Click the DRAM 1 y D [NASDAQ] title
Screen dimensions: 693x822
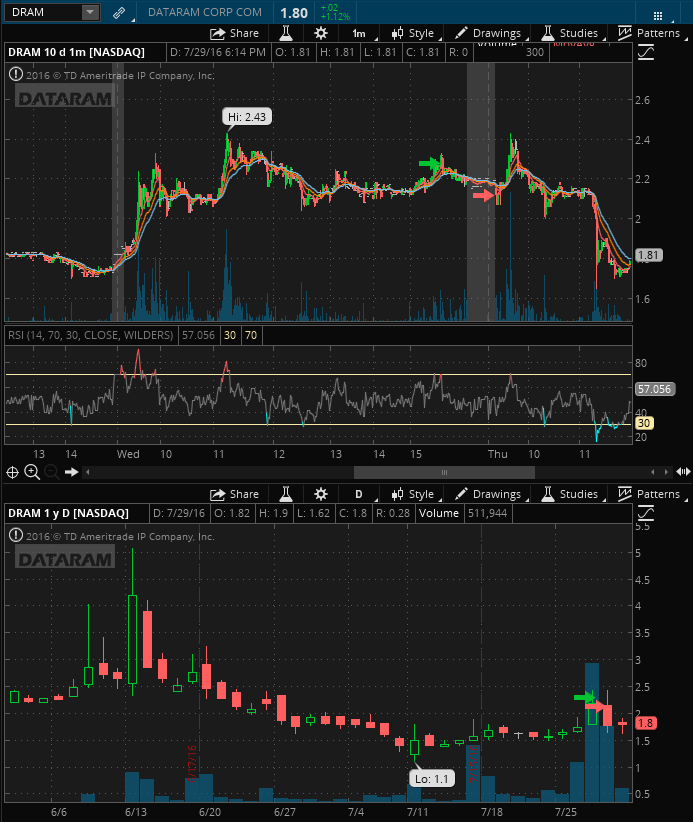pos(68,513)
